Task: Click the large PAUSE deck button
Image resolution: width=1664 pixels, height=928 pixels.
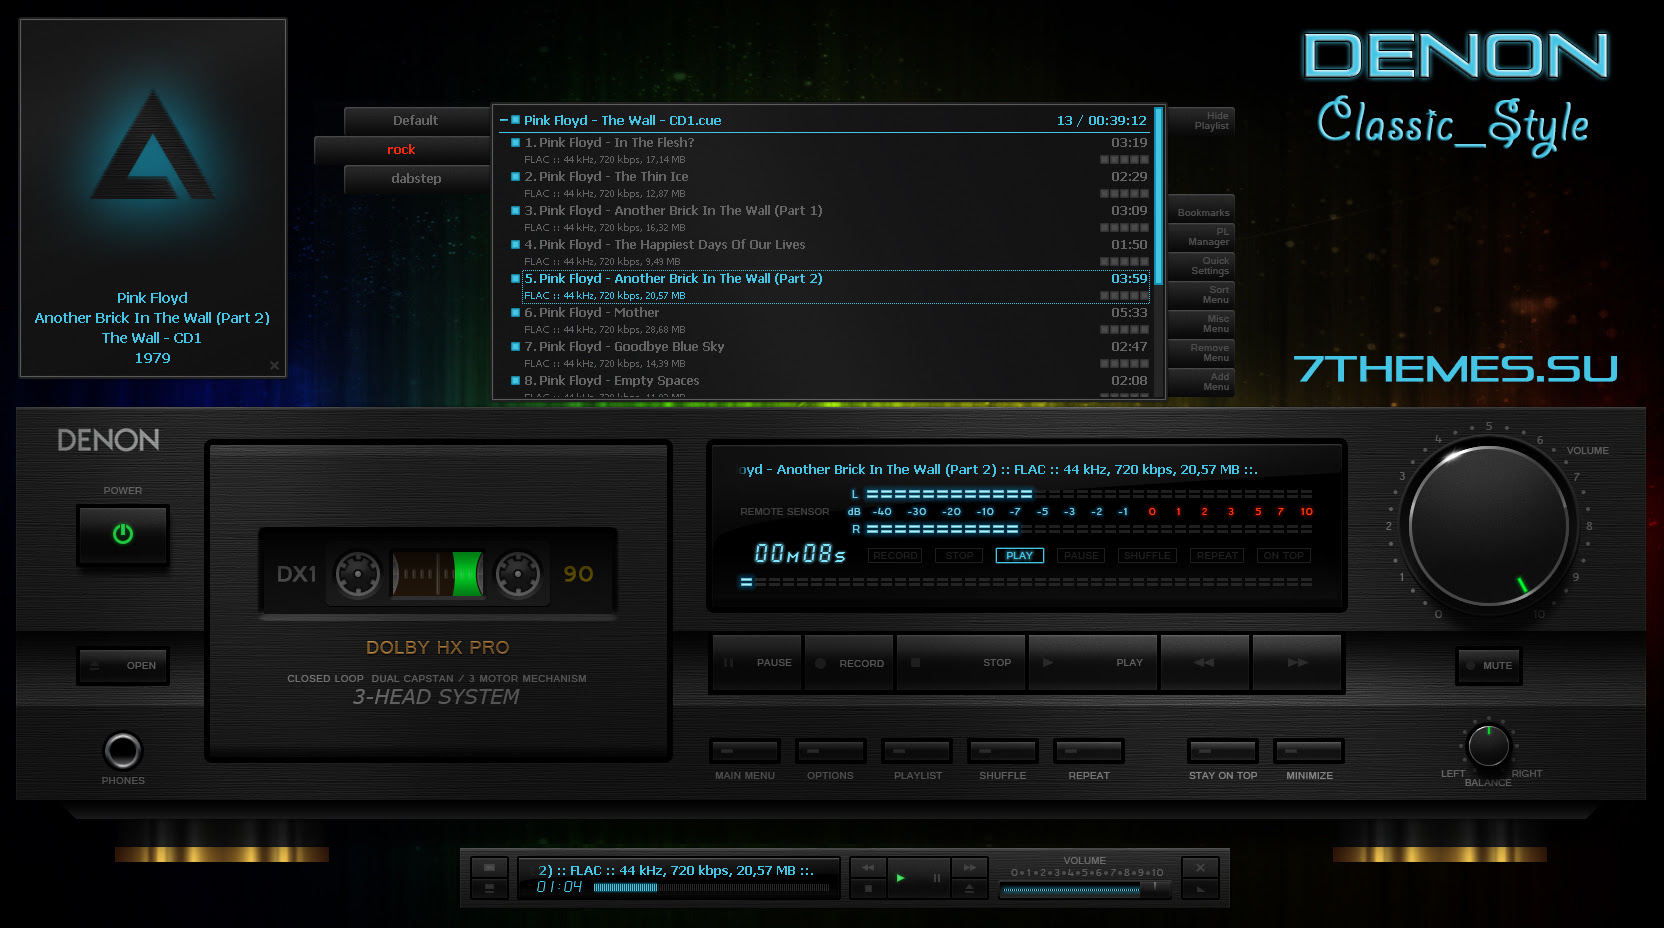Action: point(757,663)
